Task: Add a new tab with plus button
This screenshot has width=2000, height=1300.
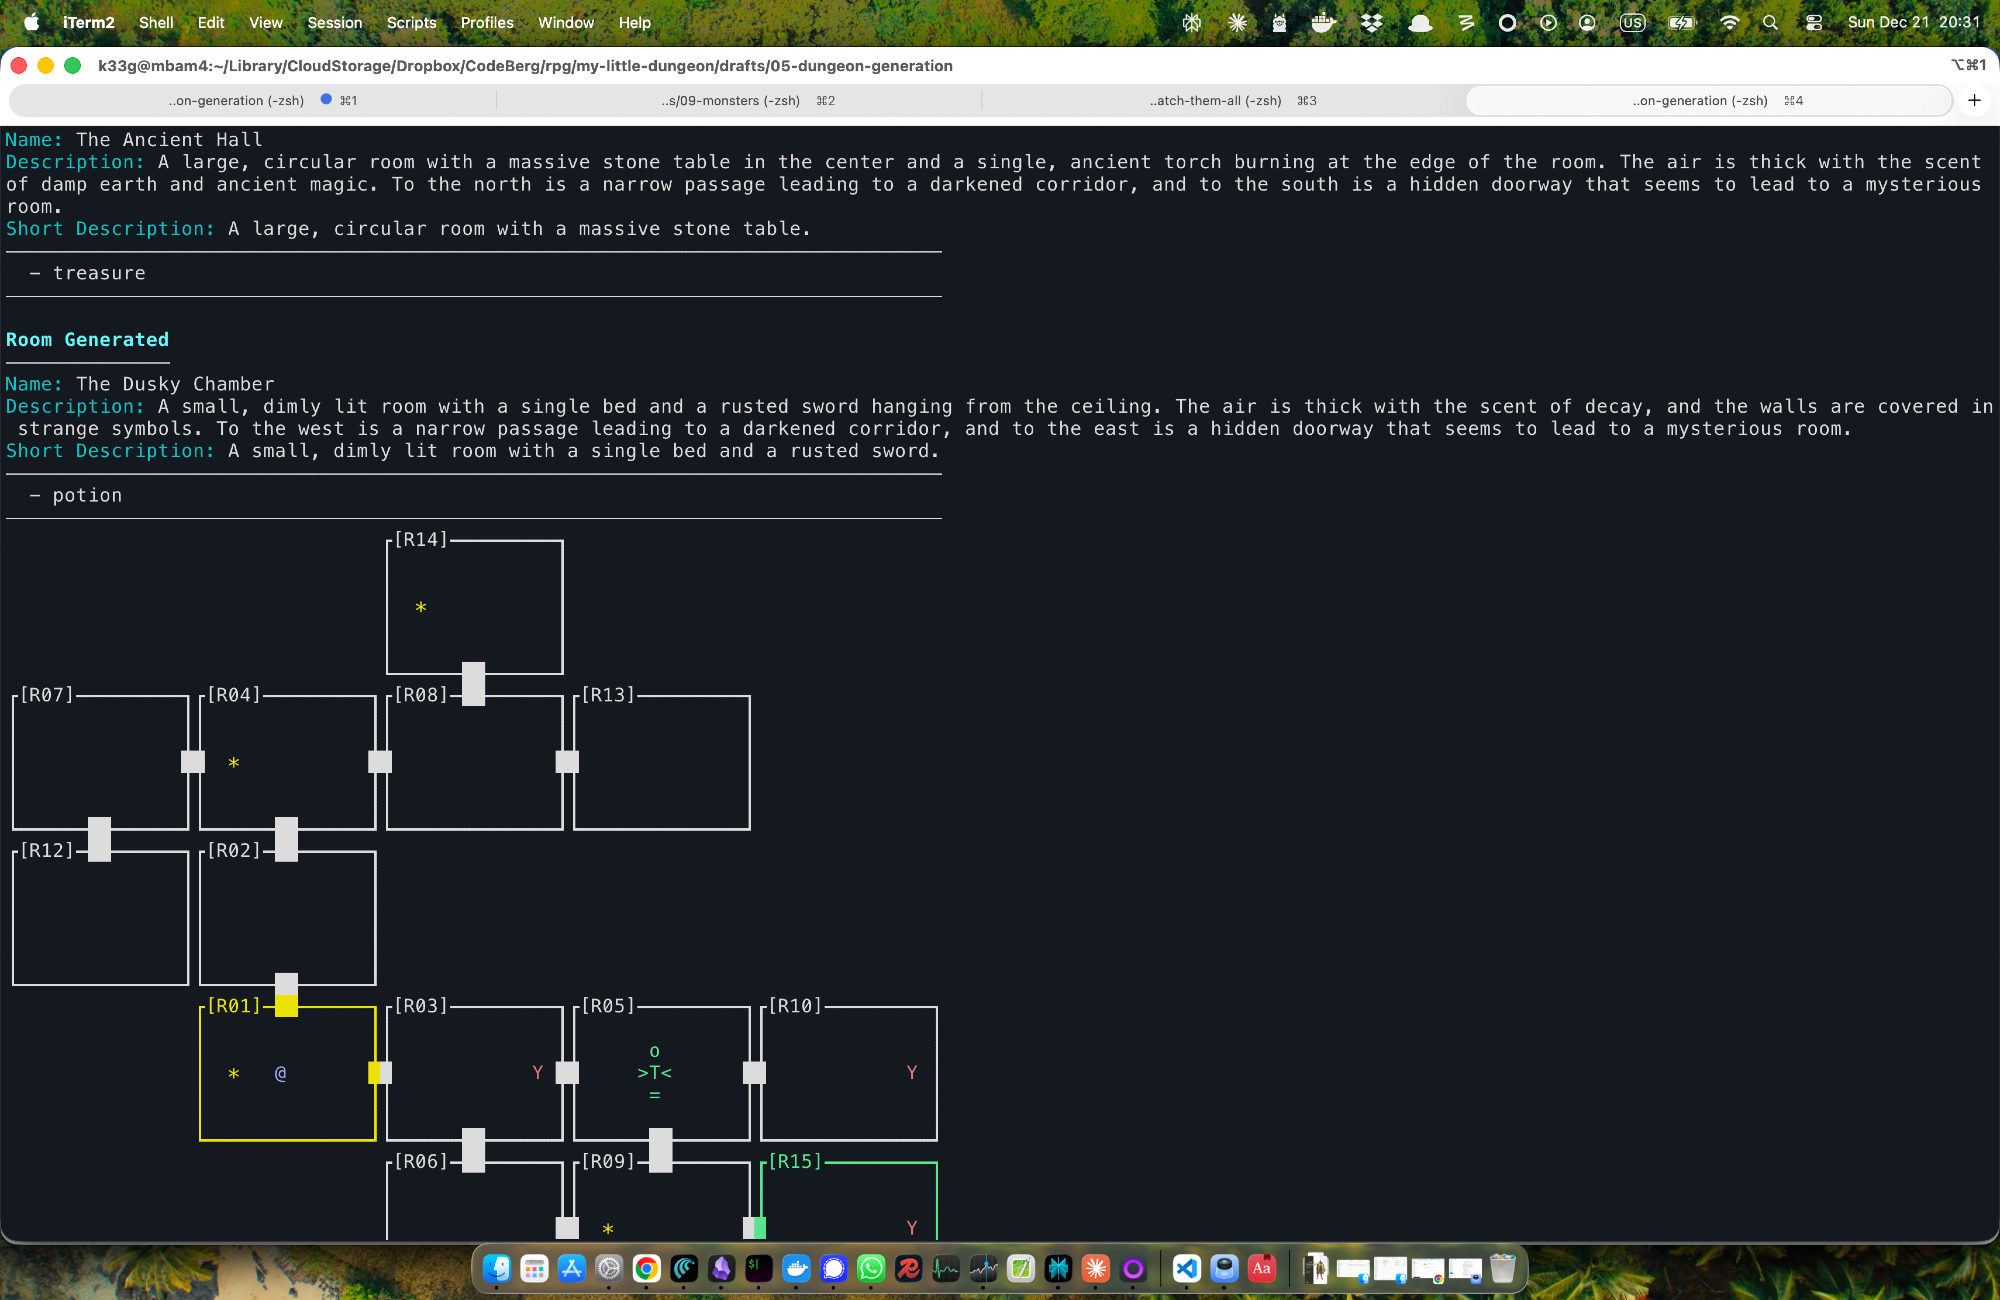Action: click(x=1974, y=100)
